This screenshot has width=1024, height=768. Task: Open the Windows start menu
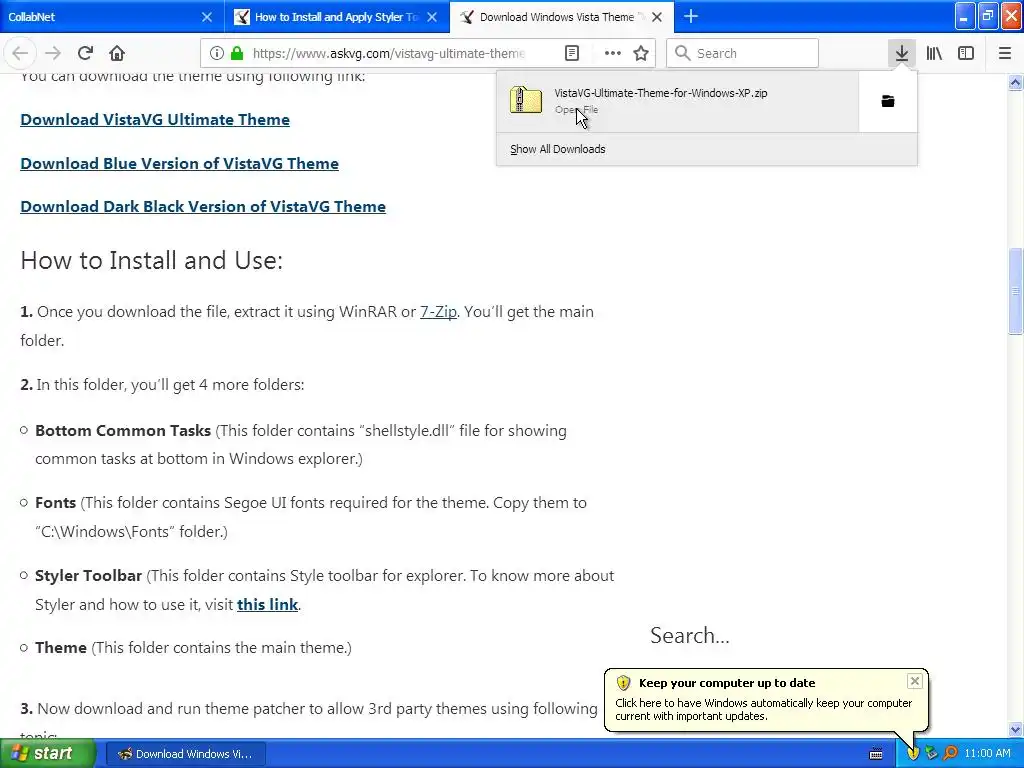click(48, 753)
